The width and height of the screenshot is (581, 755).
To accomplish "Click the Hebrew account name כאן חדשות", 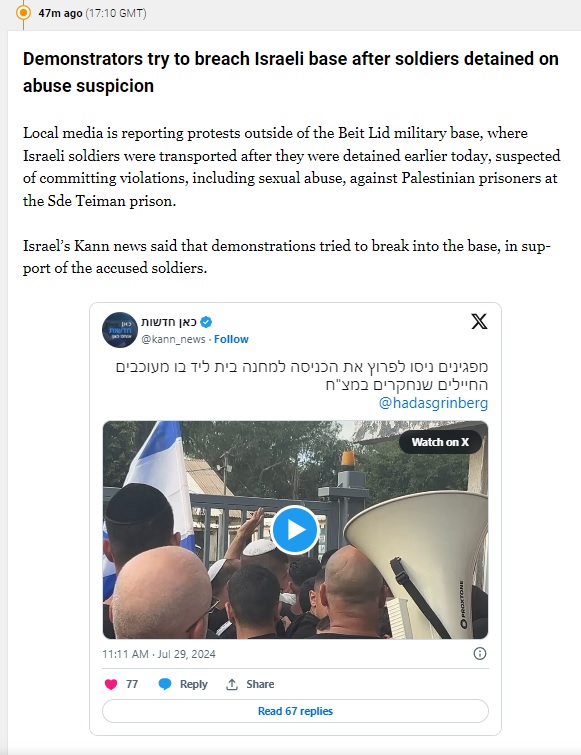I will click(169, 322).
